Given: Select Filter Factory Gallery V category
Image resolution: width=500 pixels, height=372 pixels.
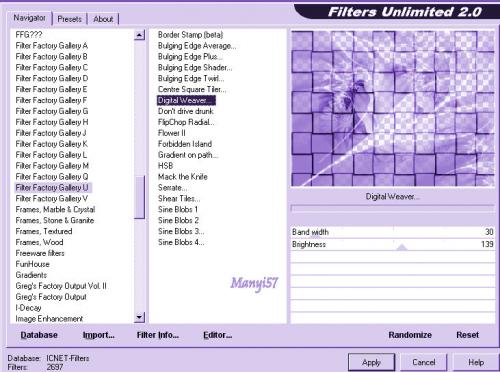Looking at the screenshot, I should (52, 199).
